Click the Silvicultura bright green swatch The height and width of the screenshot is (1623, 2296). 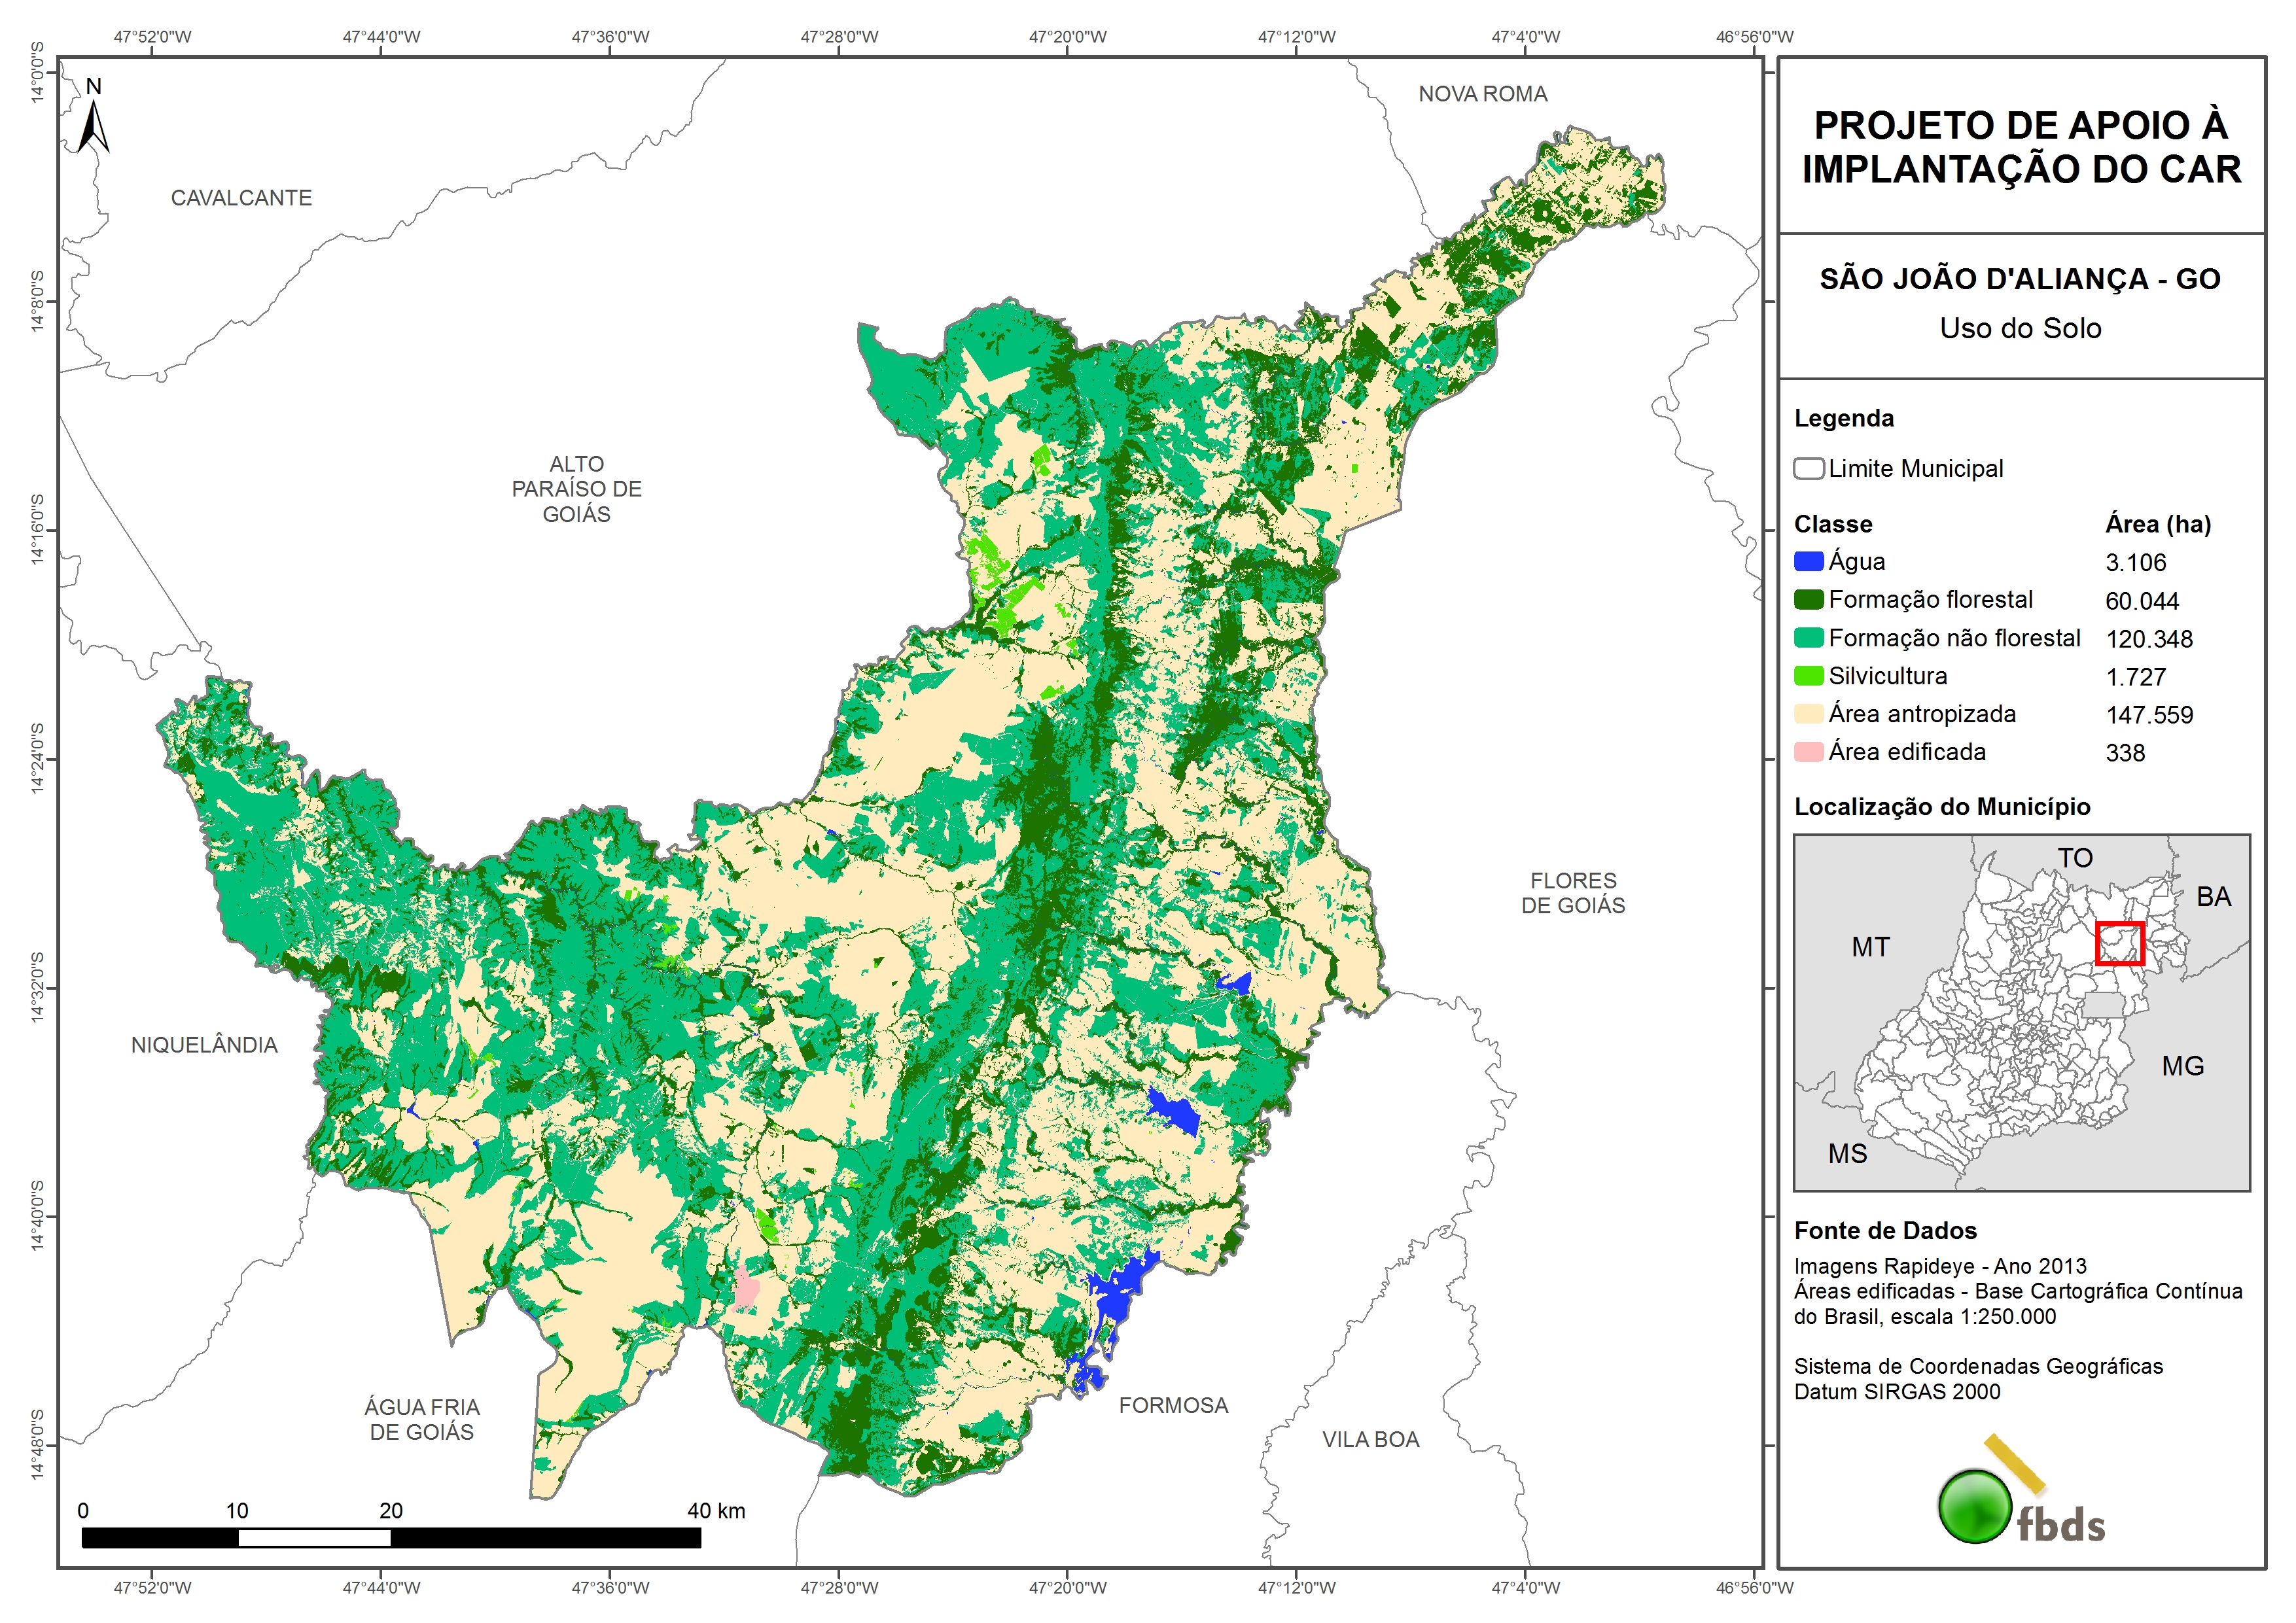tap(1808, 676)
